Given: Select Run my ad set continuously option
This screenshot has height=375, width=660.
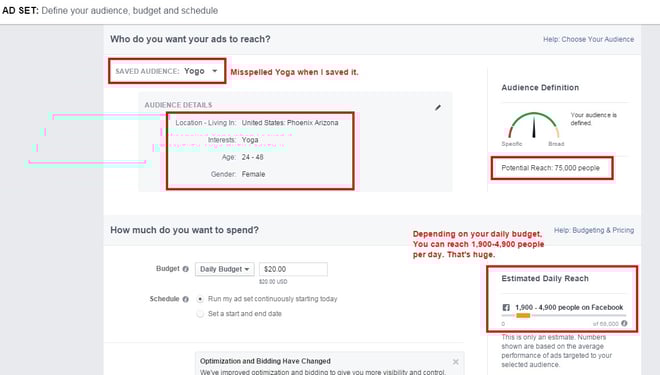Looking at the screenshot, I should [200, 299].
